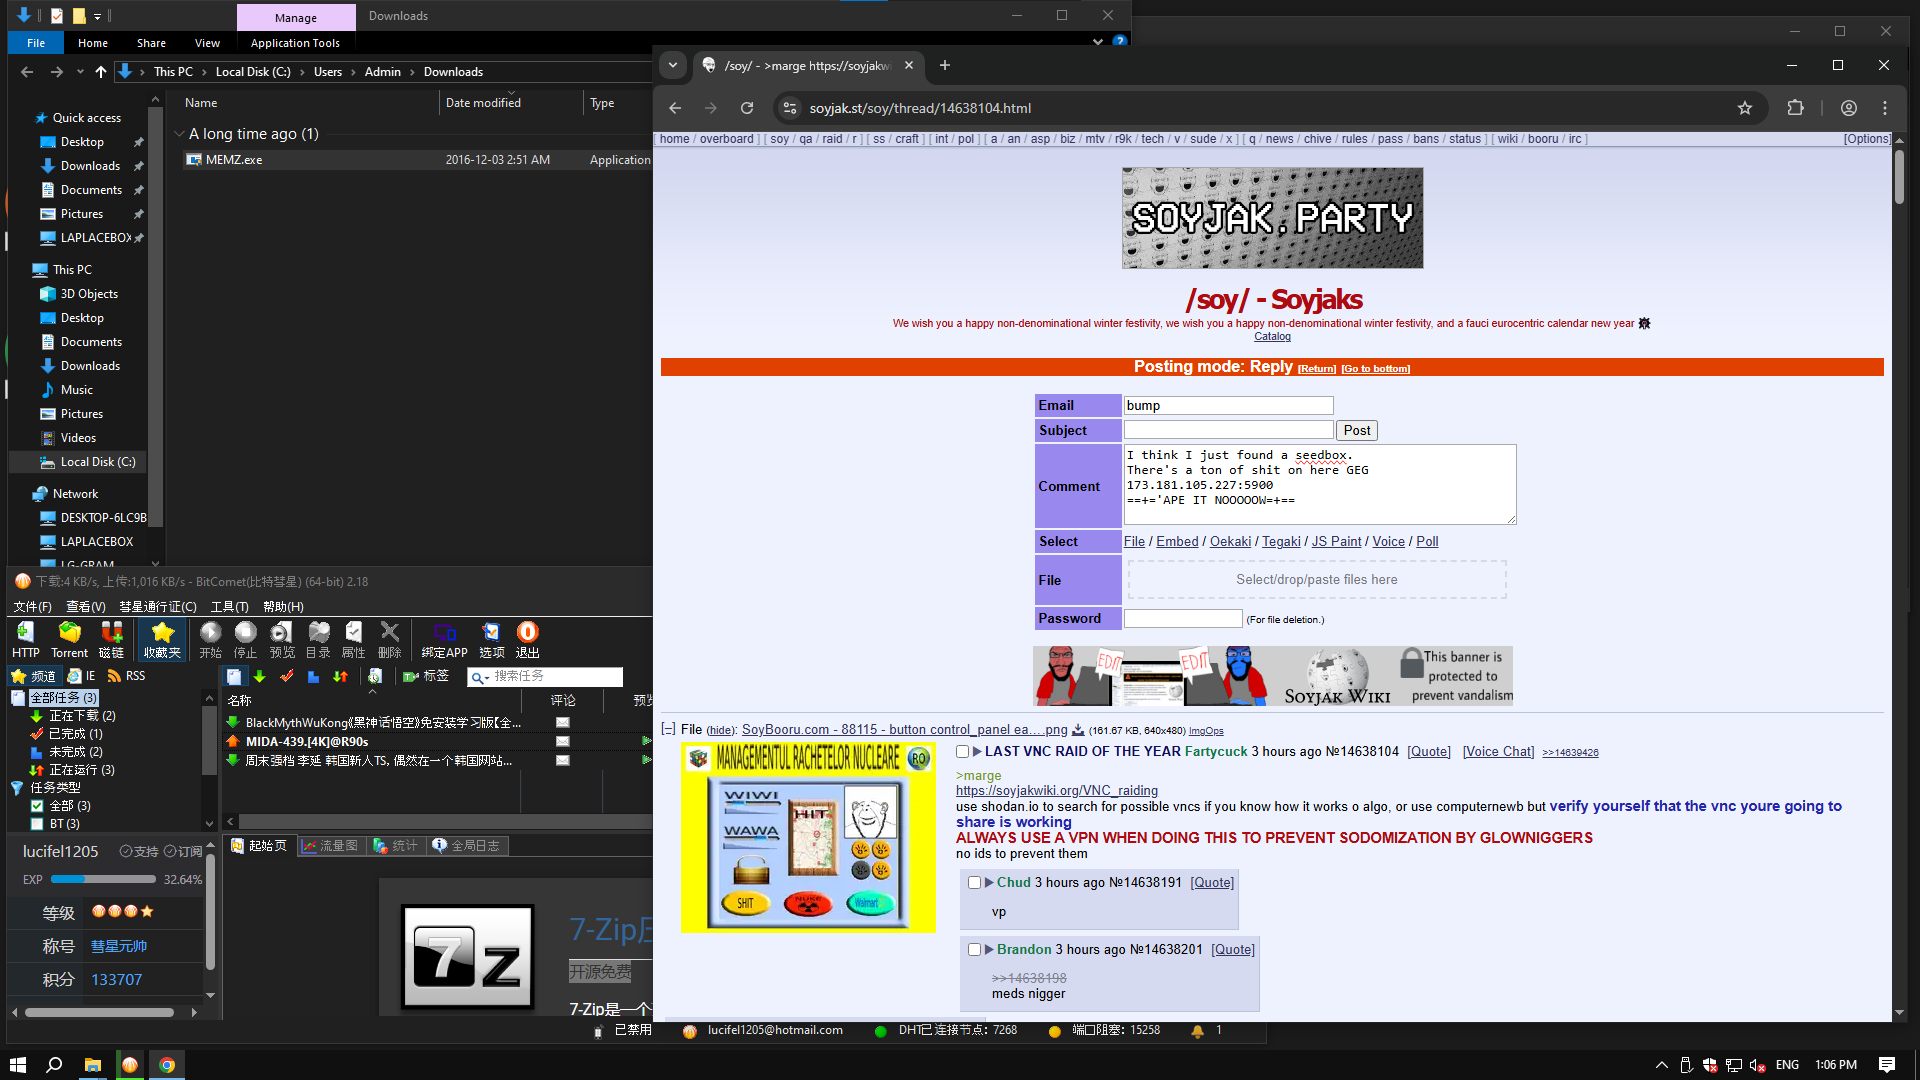Open the View ribbon tab in Explorer
The height and width of the screenshot is (1080, 1920).
[x=207, y=43]
